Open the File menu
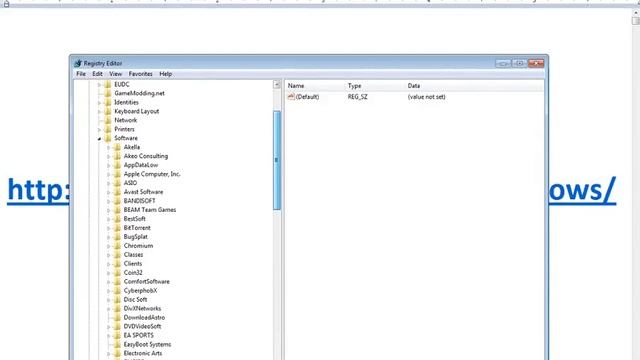The height and width of the screenshot is (360, 640). point(81,74)
